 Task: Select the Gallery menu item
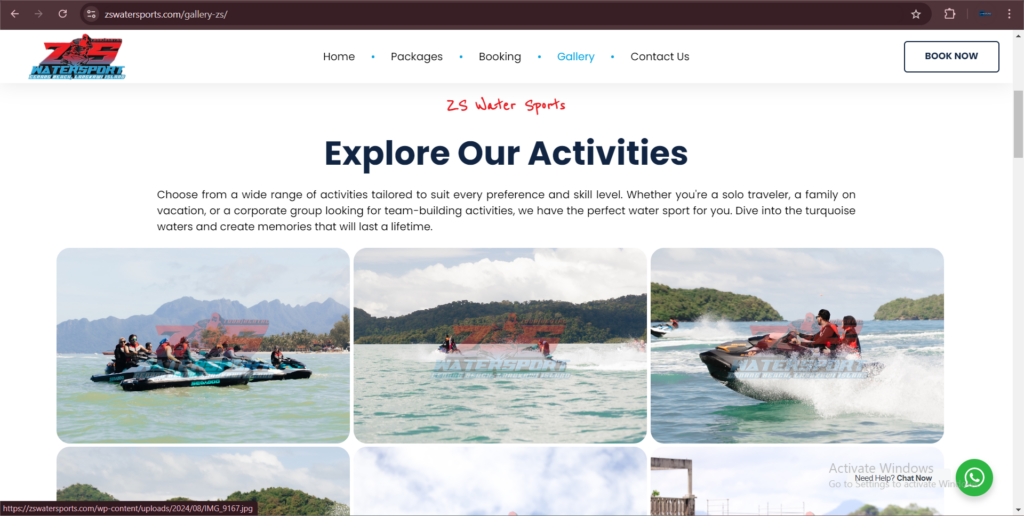point(575,57)
